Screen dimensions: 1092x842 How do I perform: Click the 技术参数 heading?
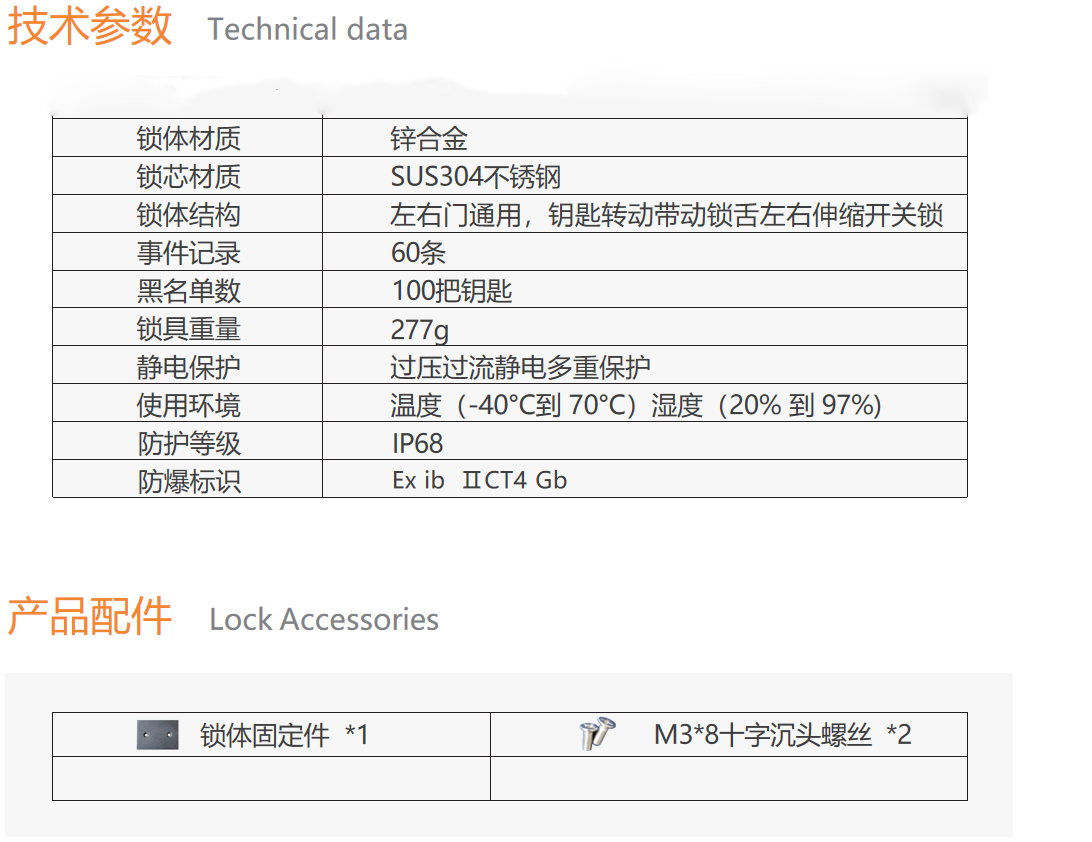point(90,27)
